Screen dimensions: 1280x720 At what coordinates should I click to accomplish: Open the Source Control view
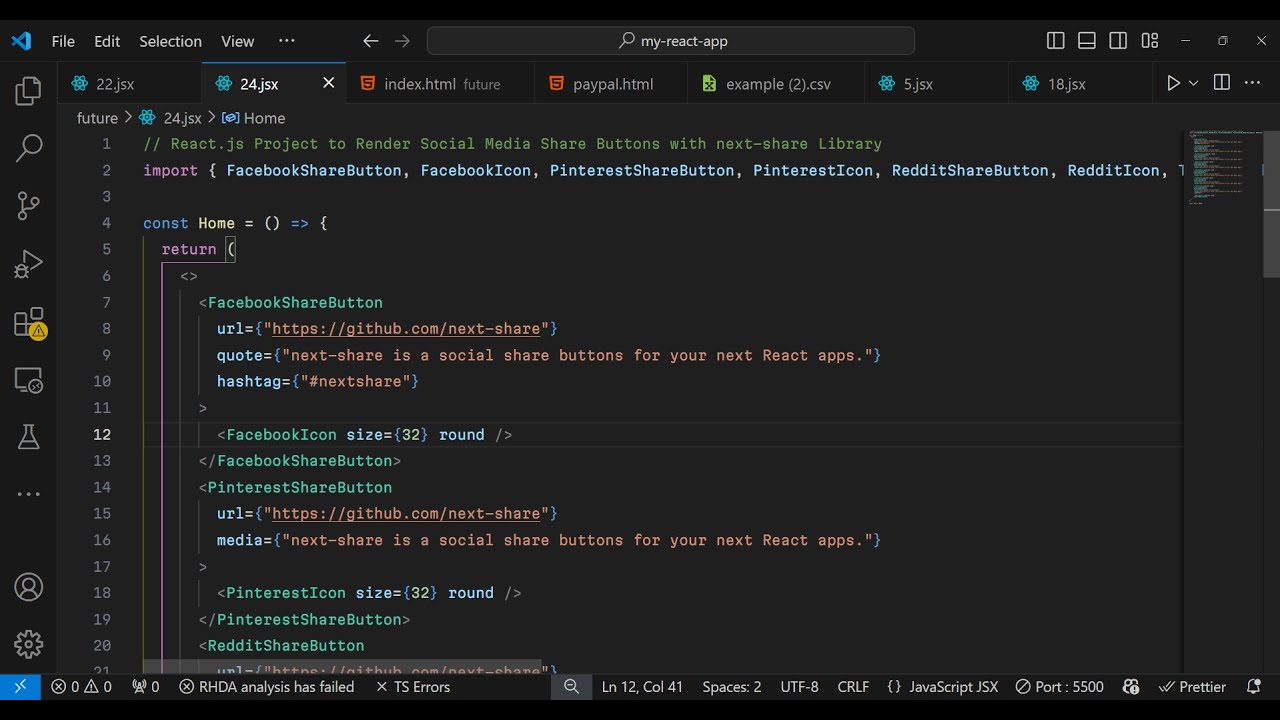pos(28,206)
